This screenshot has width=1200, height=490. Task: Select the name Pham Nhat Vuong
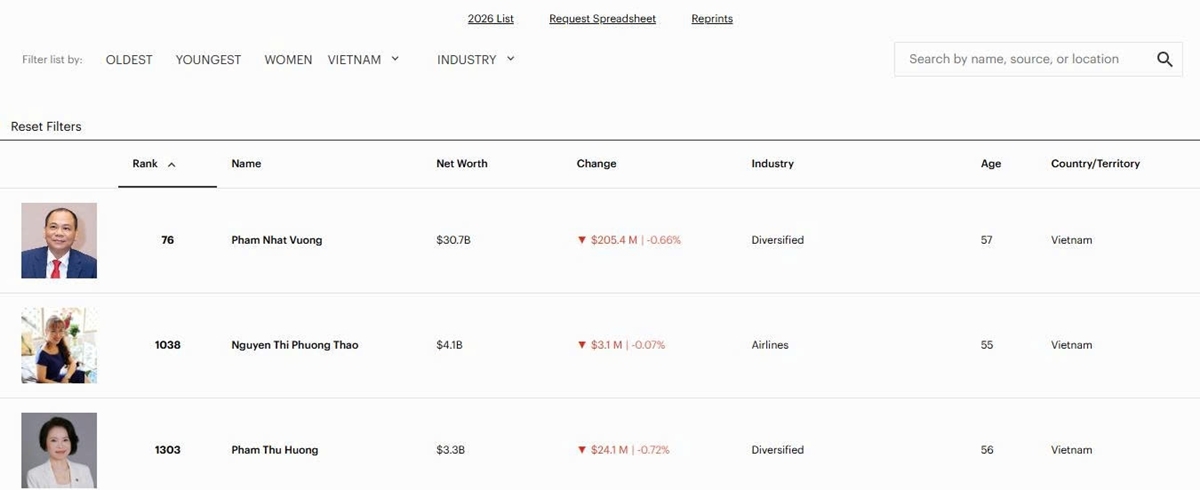(276, 240)
